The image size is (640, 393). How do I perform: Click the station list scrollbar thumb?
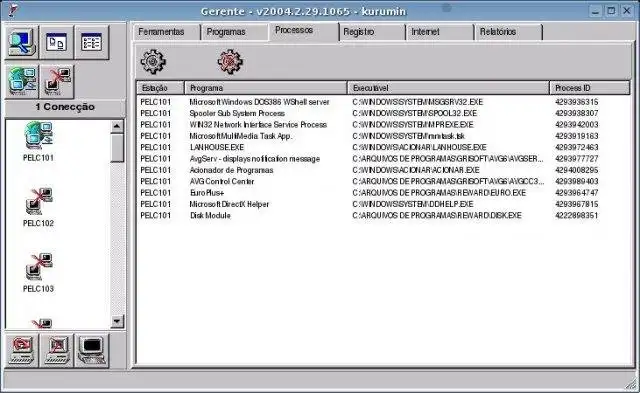click(x=117, y=148)
